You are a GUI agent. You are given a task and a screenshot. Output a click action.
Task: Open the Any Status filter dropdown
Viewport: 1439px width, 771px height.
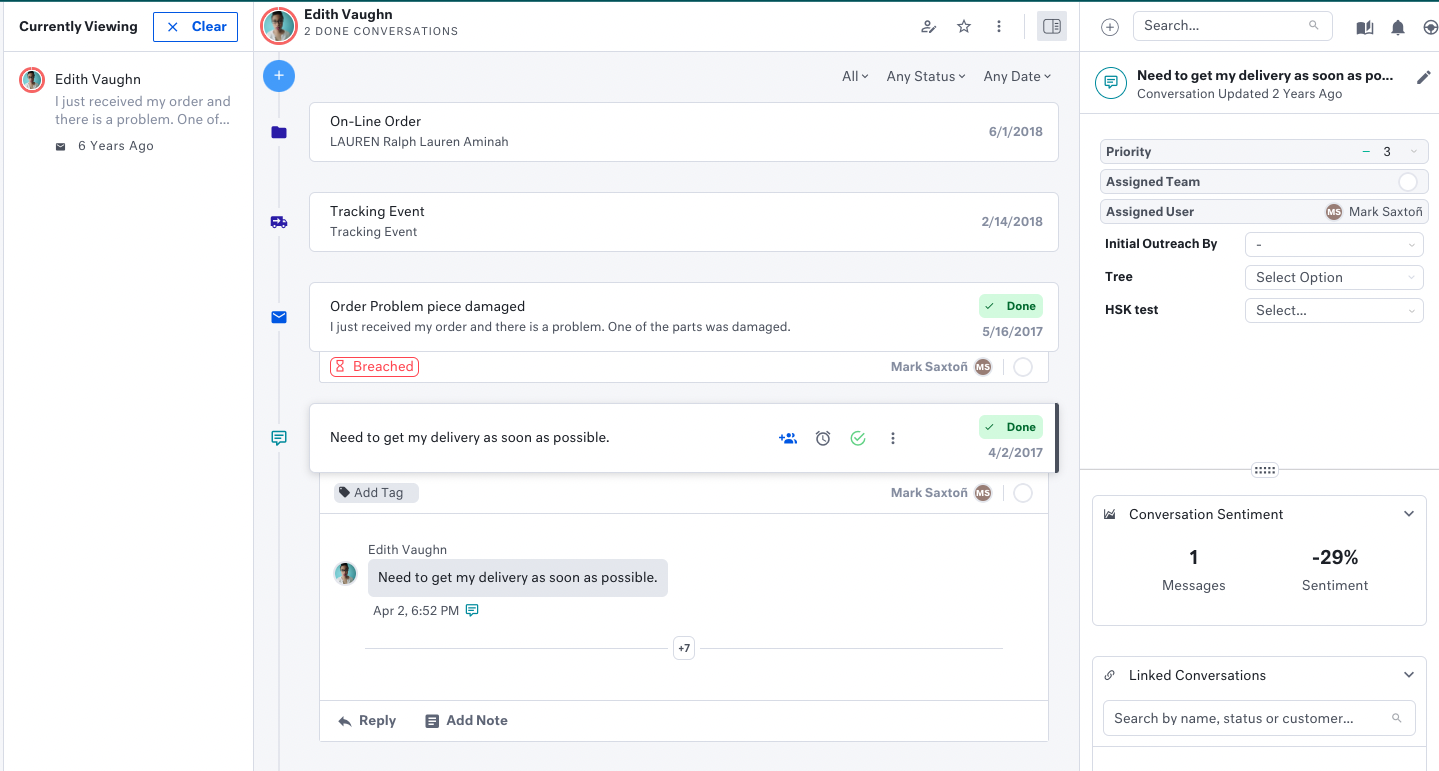(925, 75)
